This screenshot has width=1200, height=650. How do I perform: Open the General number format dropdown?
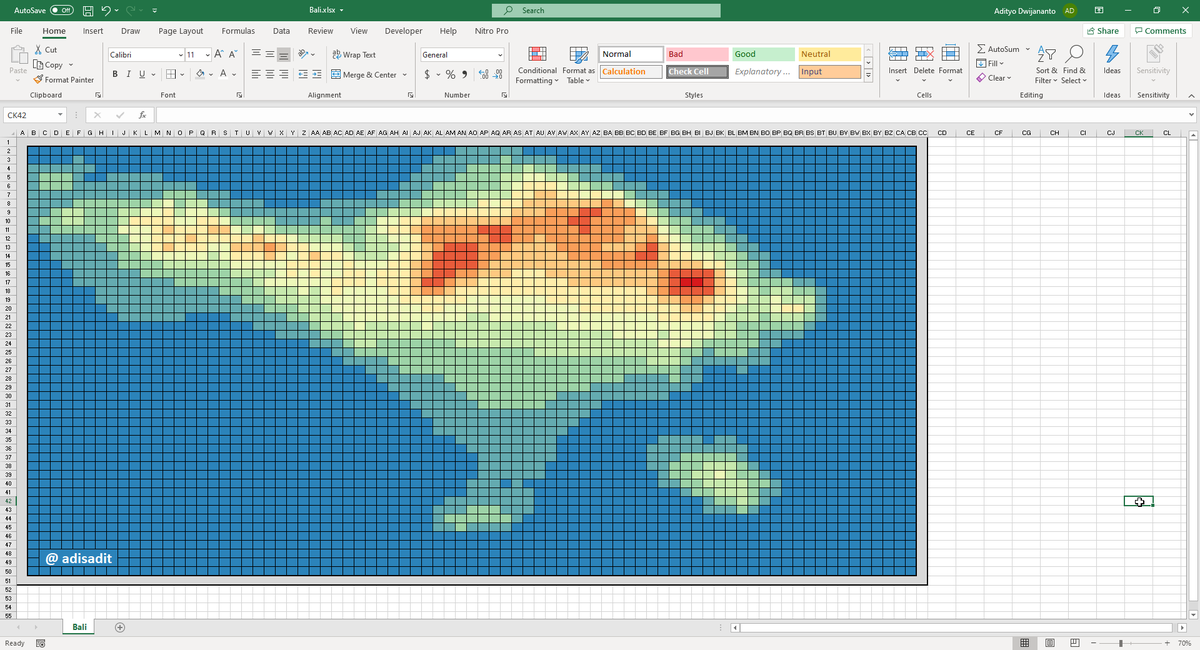500,55
